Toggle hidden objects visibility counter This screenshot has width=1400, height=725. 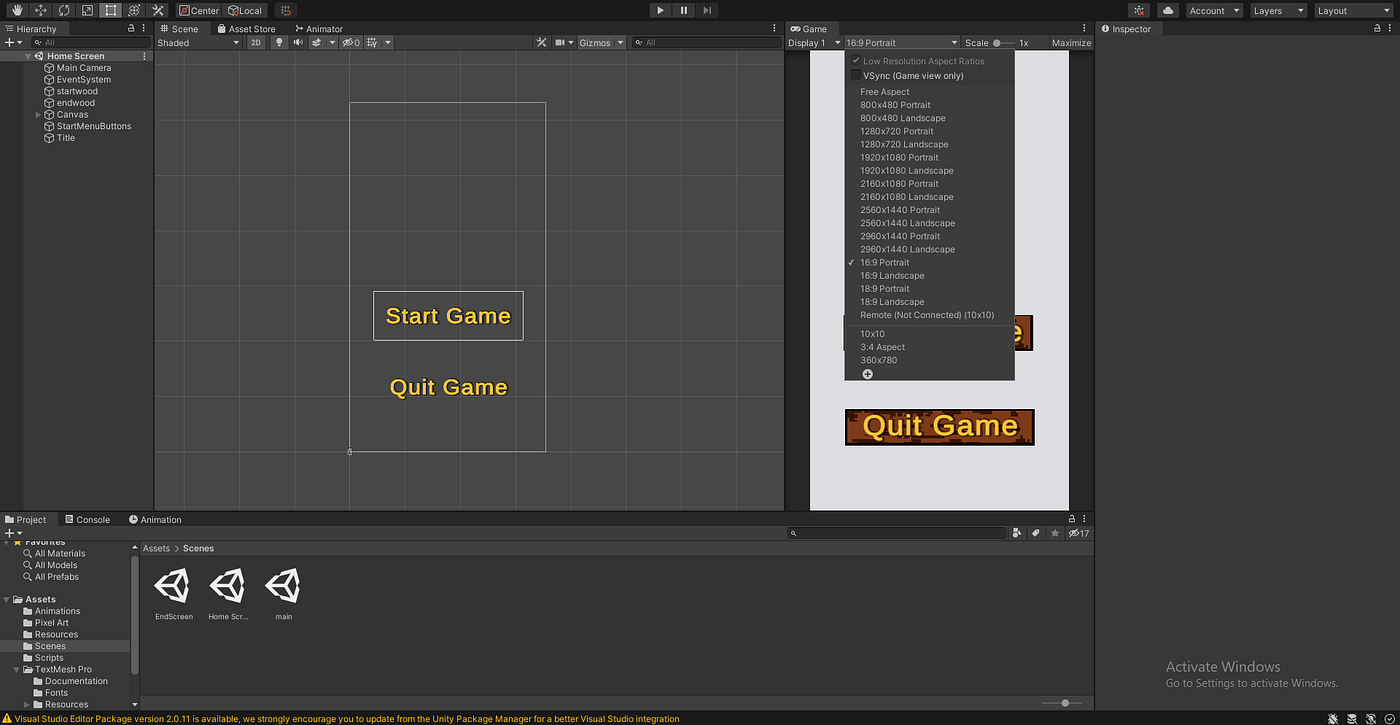tap(351, 43)
